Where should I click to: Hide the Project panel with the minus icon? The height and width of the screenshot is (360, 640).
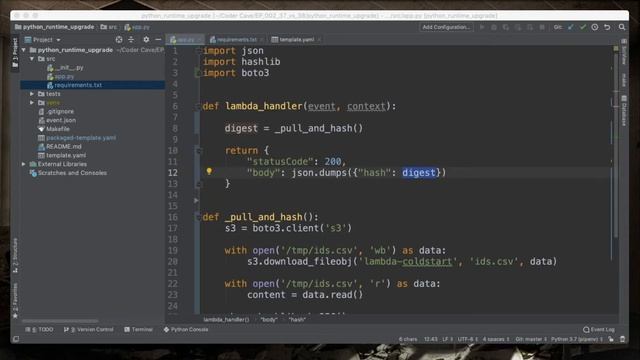[x=158, y=40]
